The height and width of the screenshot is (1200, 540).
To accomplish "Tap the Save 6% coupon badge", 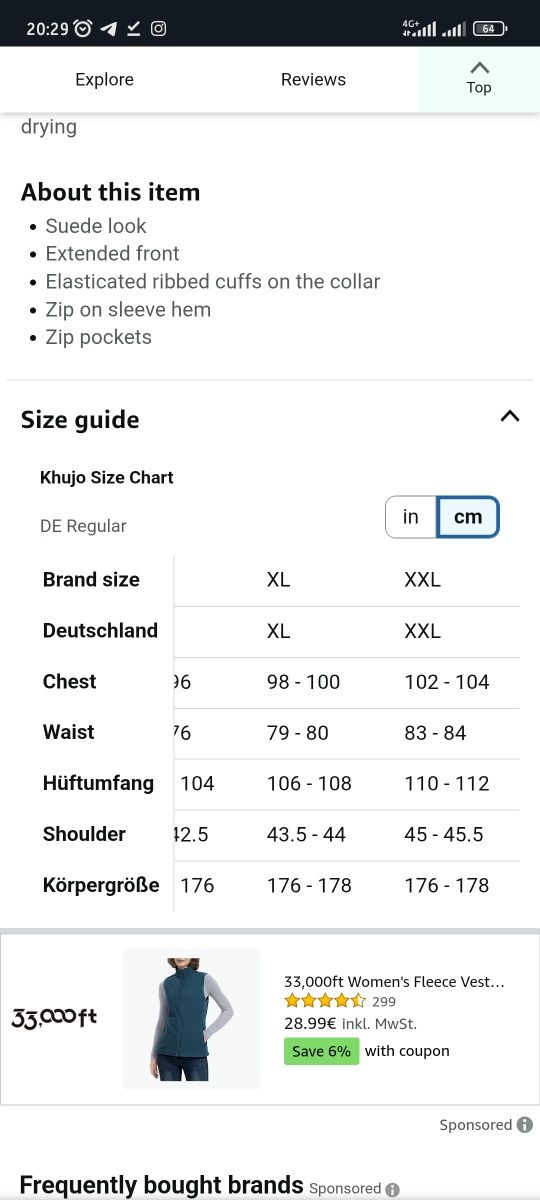I will point(321,1051).
